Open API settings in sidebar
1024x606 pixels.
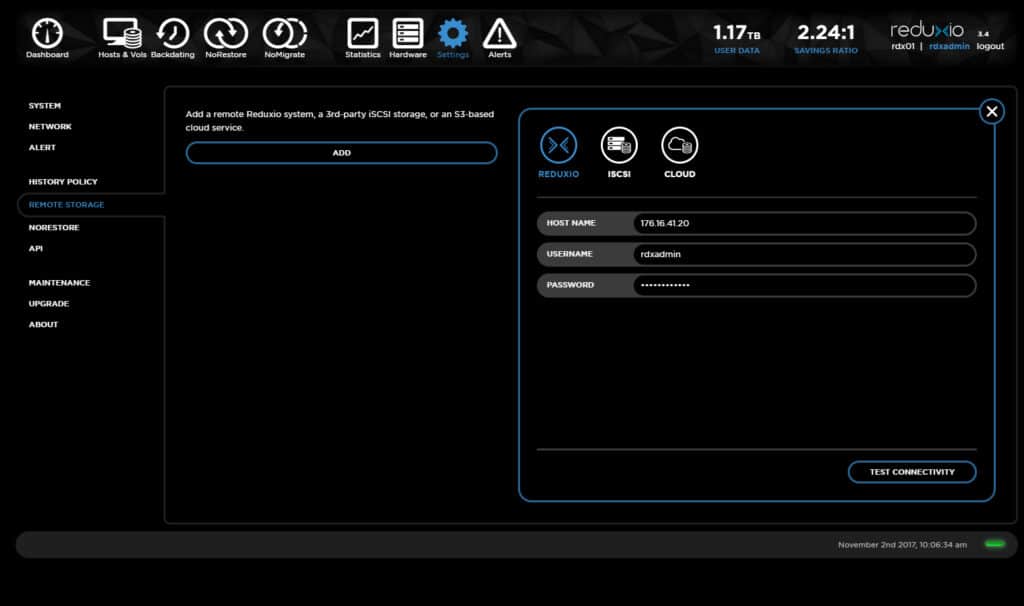coord(35,248)
